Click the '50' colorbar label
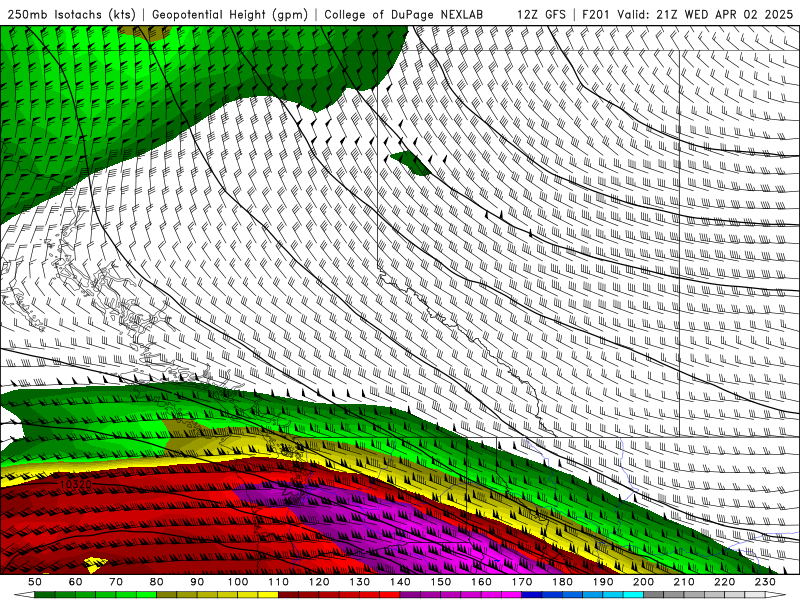The width and height of the screenshot is (800, 600). point(34,582)
